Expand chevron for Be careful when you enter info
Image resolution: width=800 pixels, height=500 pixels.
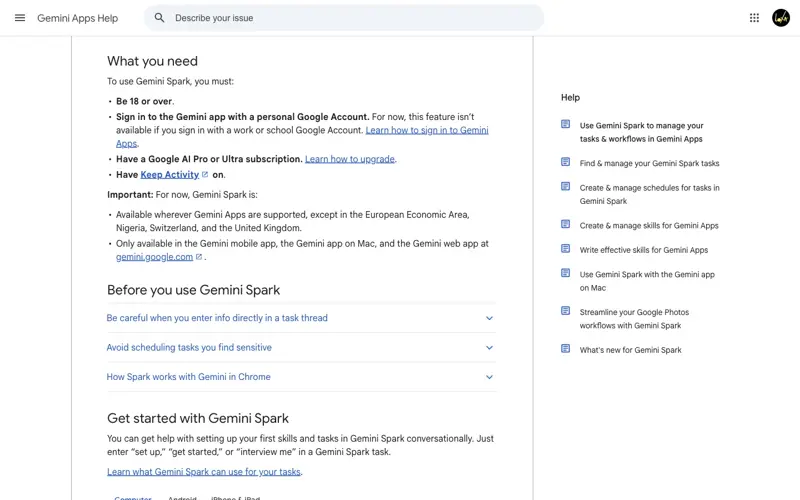pyautogui.click(x=489, y=318)
